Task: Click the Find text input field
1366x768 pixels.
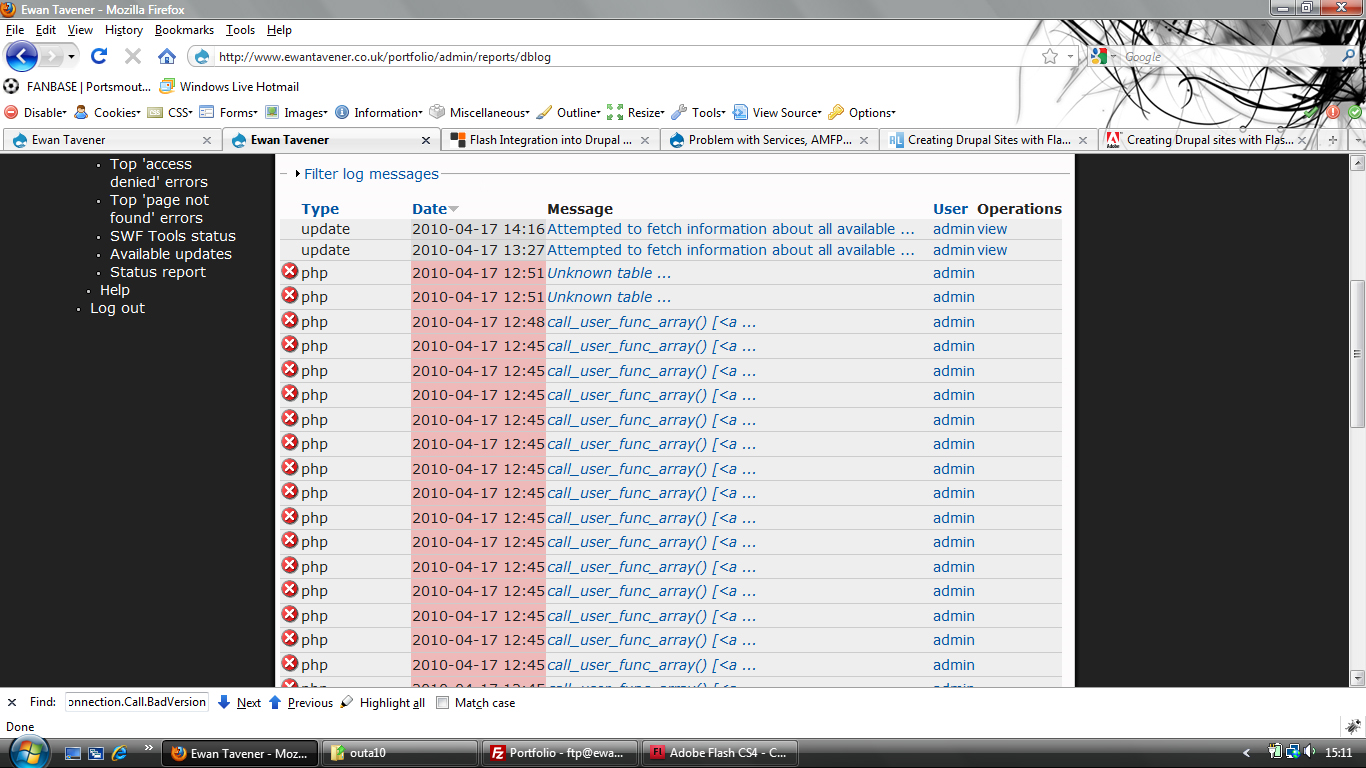Action: pyautogui.click(x=137, y=702)
